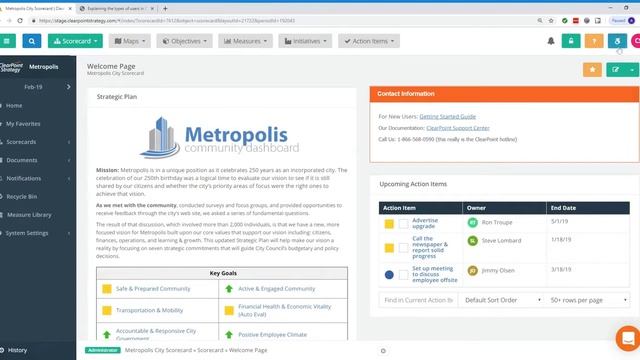Click the green edit page button
Screen dimensions: 640x360
[x=616, y=70]
